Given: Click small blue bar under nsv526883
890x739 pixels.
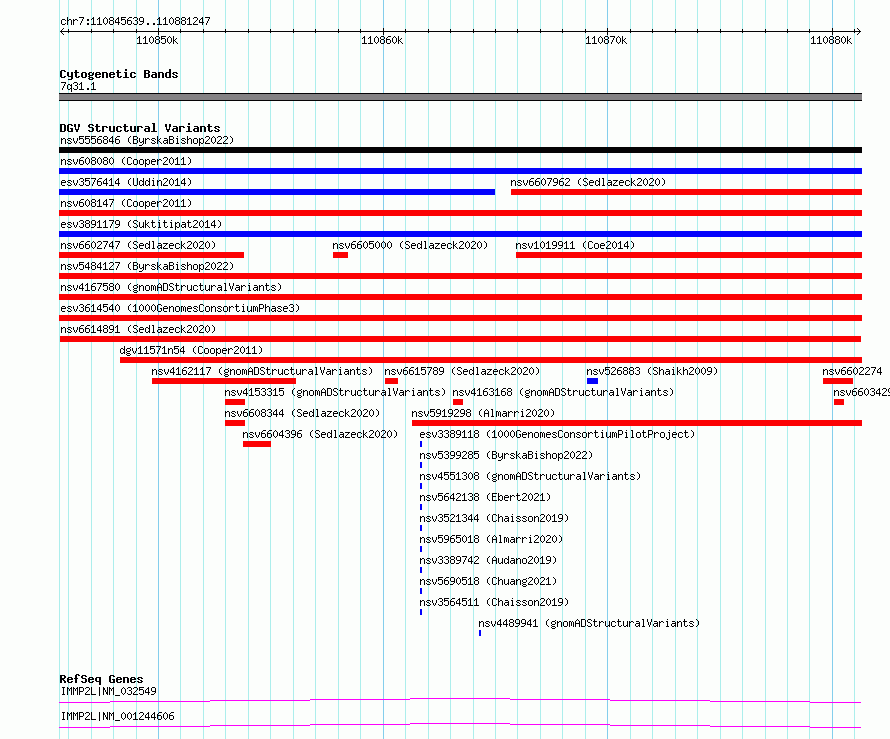Looking at the screenshot, I should [x=592, y=381].
